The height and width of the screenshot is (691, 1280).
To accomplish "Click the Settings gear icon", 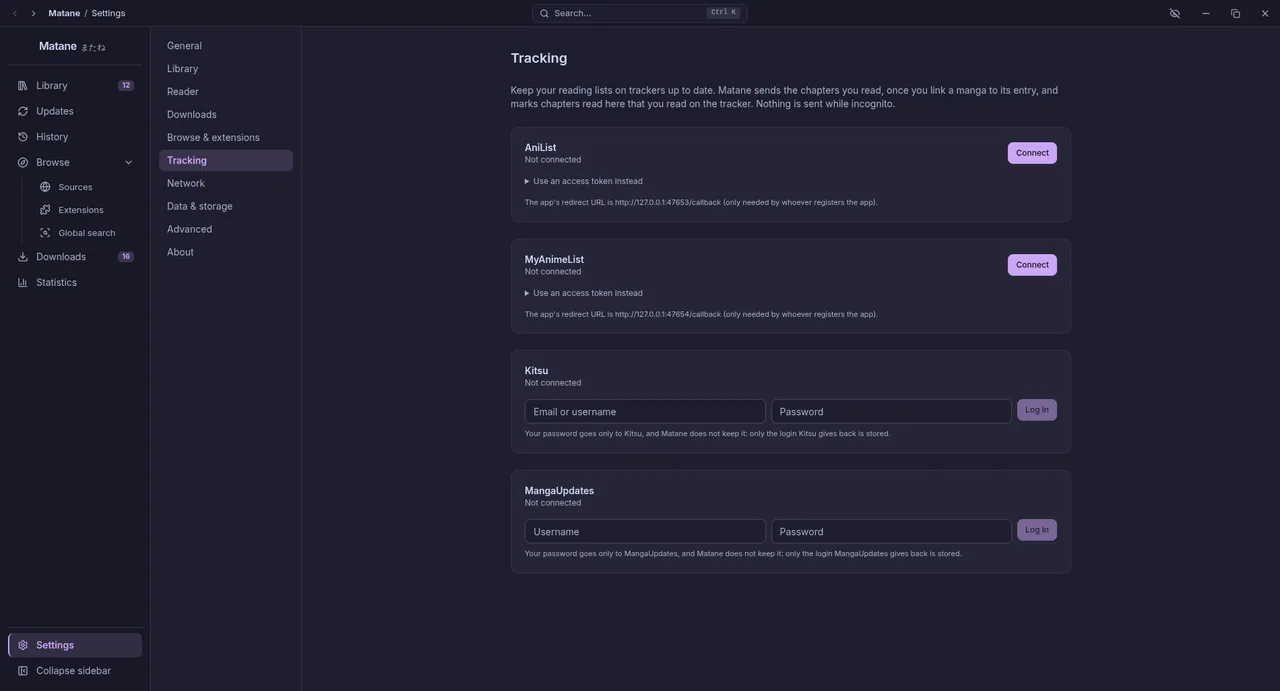I will click(23, 645).
